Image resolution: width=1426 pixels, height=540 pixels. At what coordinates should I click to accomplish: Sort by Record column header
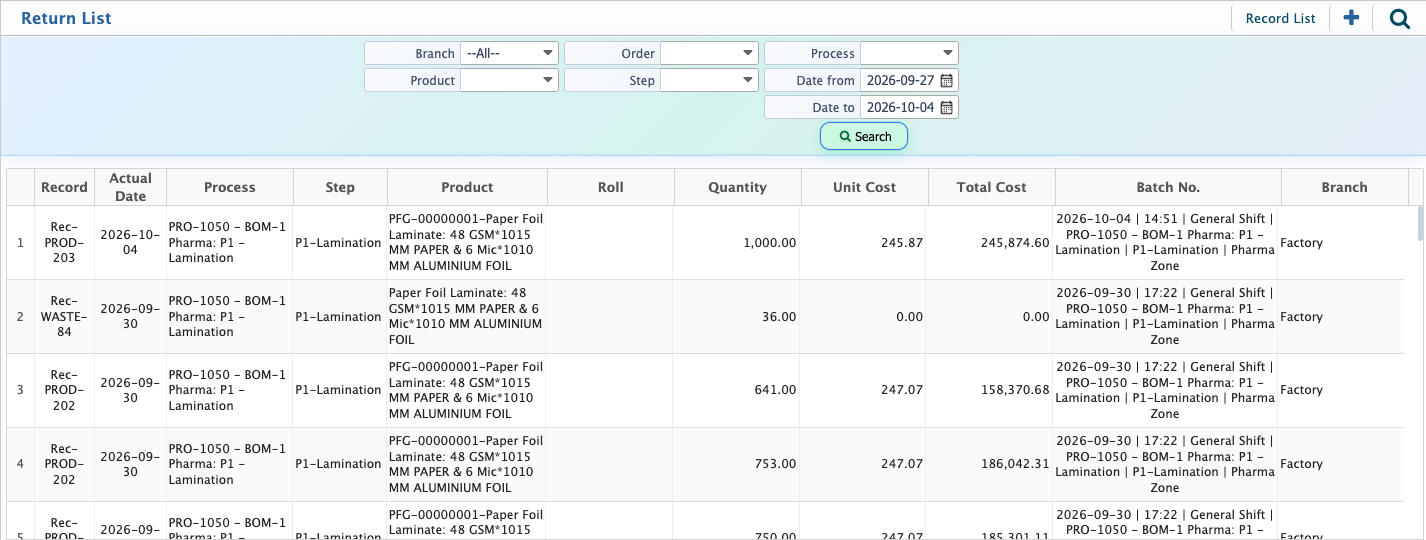point(64,187)
